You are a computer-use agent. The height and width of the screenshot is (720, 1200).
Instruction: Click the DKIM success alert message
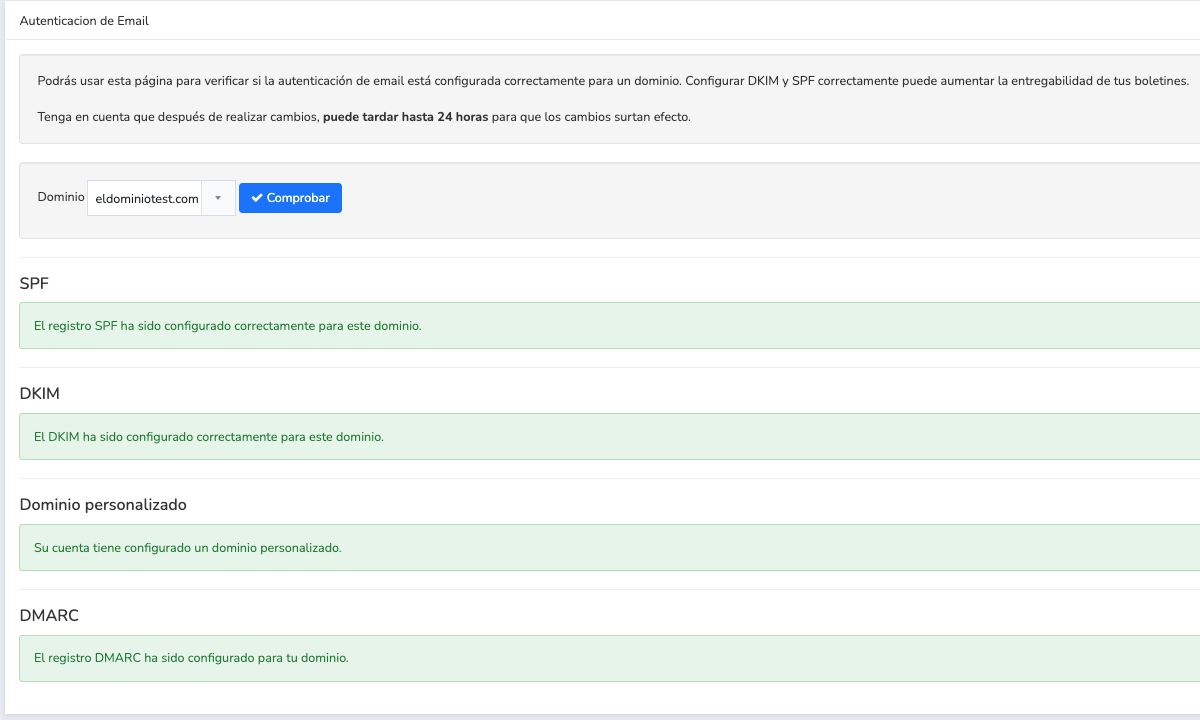tap(208, 437)
